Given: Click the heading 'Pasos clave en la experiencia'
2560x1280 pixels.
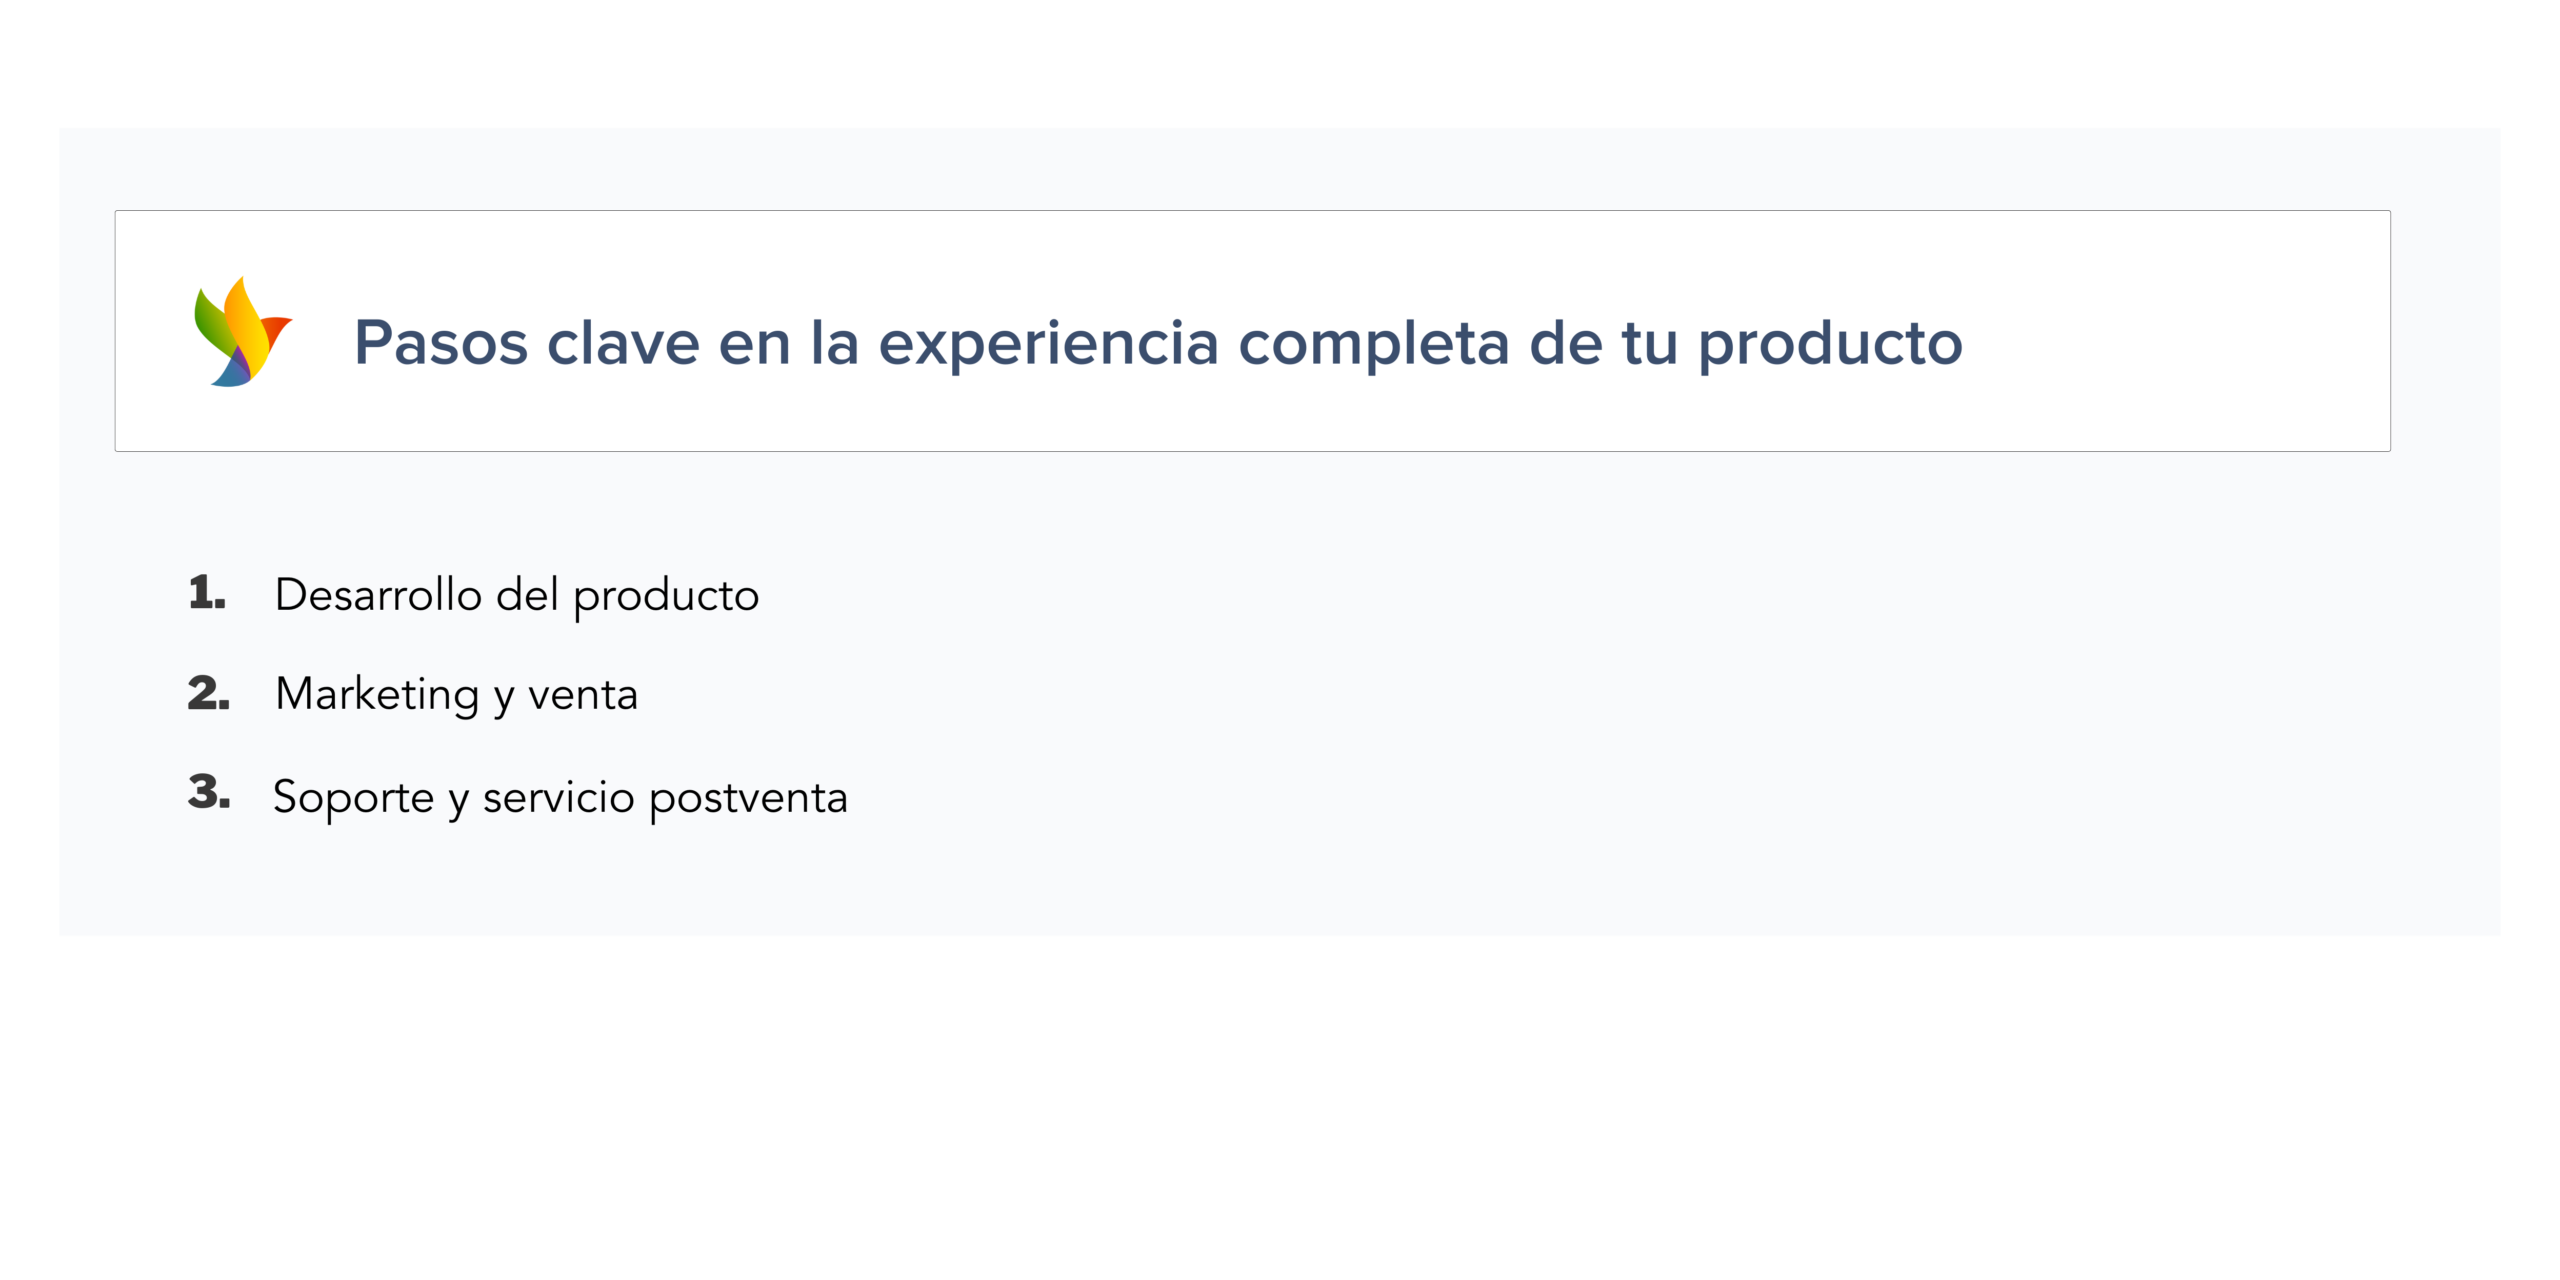Looking at the screenshot, I should (1157, 342).
